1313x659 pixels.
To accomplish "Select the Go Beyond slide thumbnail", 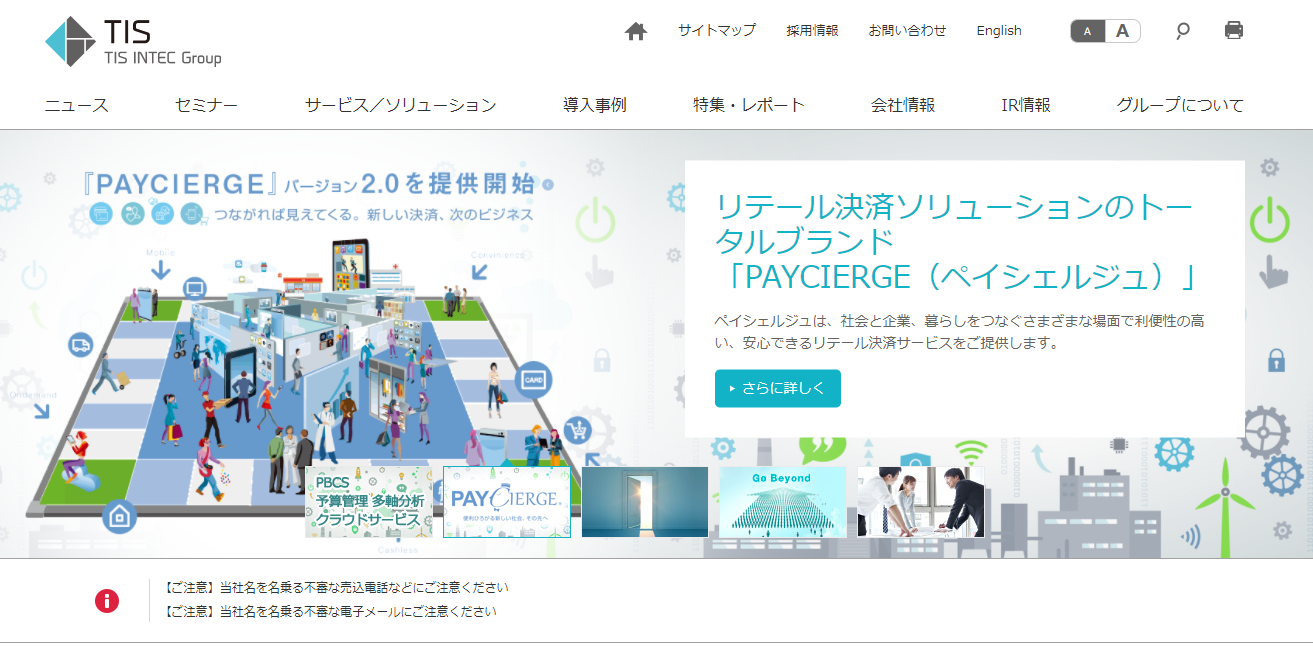I will [783, 502].
